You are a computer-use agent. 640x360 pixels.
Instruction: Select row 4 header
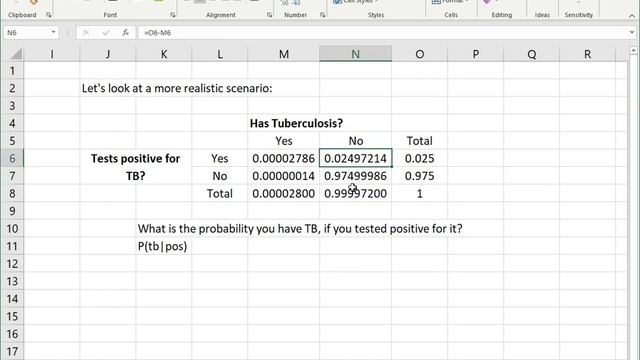(12, 123)
